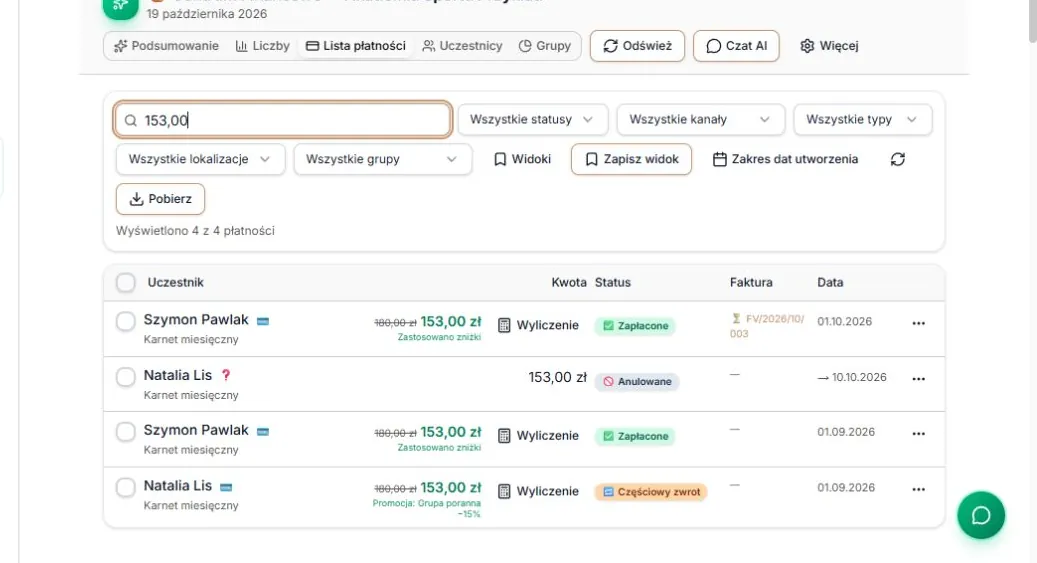This screenshot has height=563, width=1037.
Task: Open Widoki saved views menu
Action: 522,159
